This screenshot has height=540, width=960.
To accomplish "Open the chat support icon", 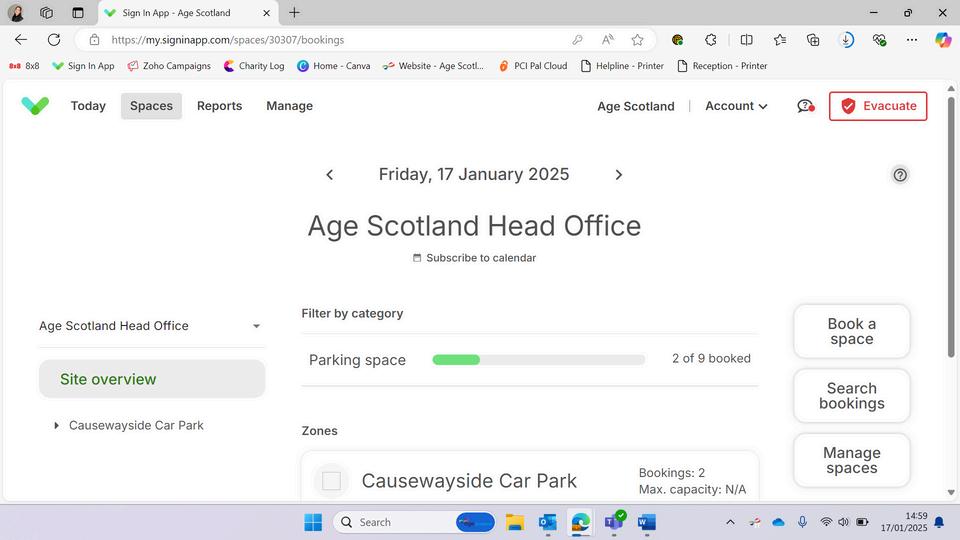I will tap(806, 106).
